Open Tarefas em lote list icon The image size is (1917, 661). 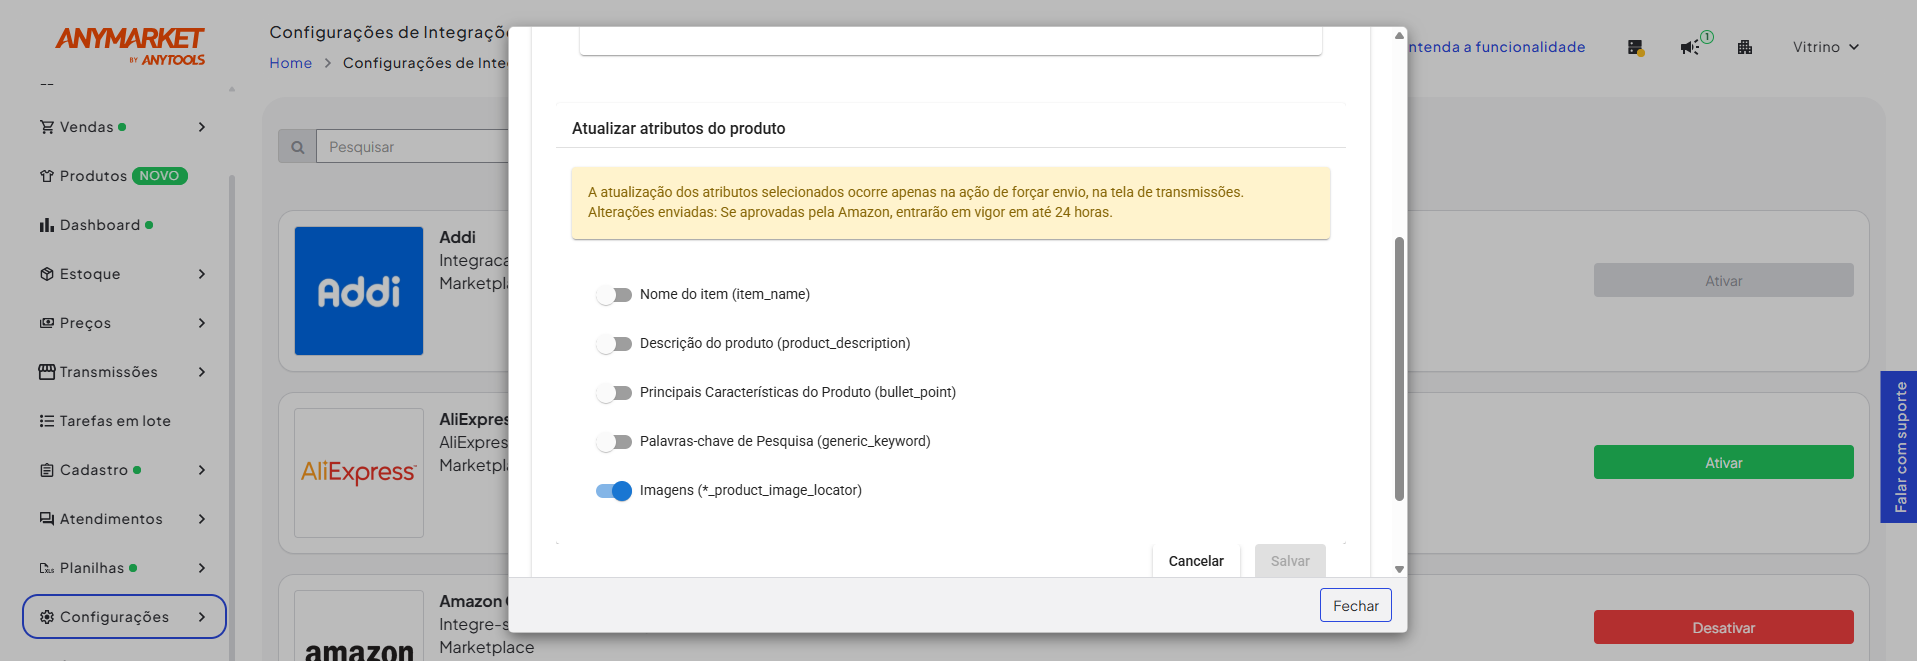coord(46,421)
